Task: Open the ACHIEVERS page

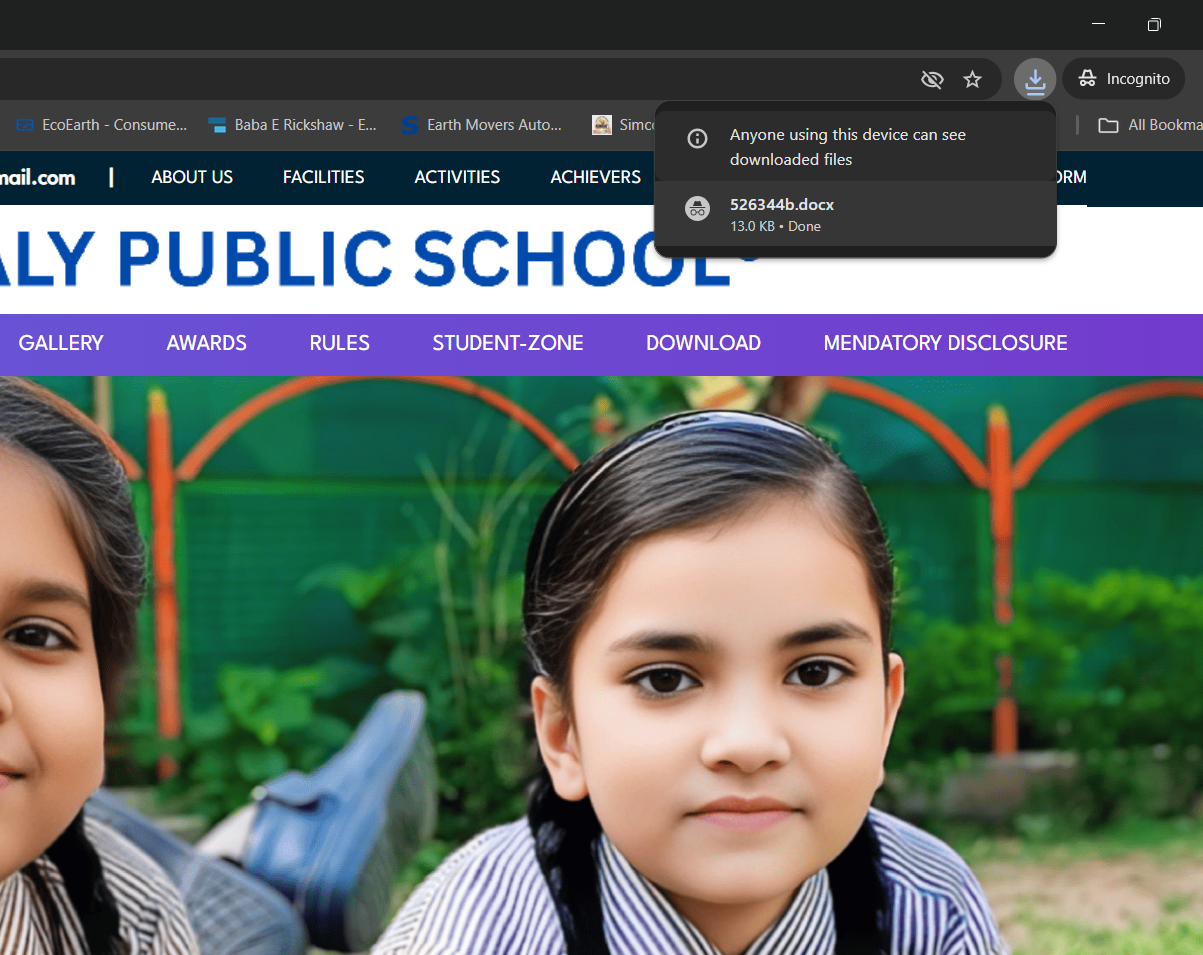Action: (595, 177)
